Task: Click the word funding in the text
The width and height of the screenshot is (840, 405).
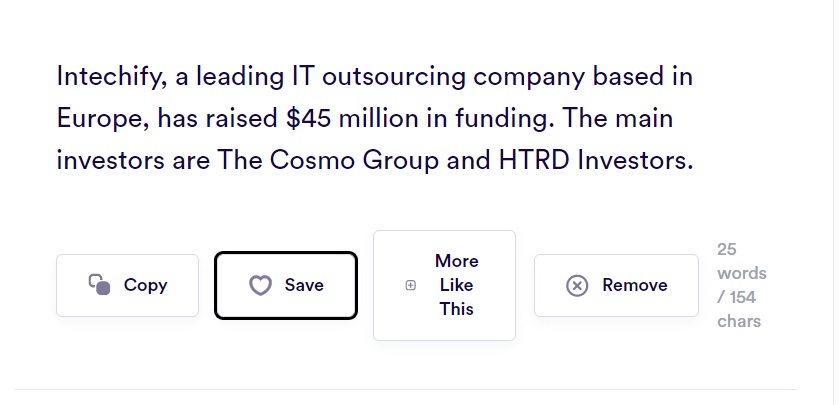Action: point(500,119)
